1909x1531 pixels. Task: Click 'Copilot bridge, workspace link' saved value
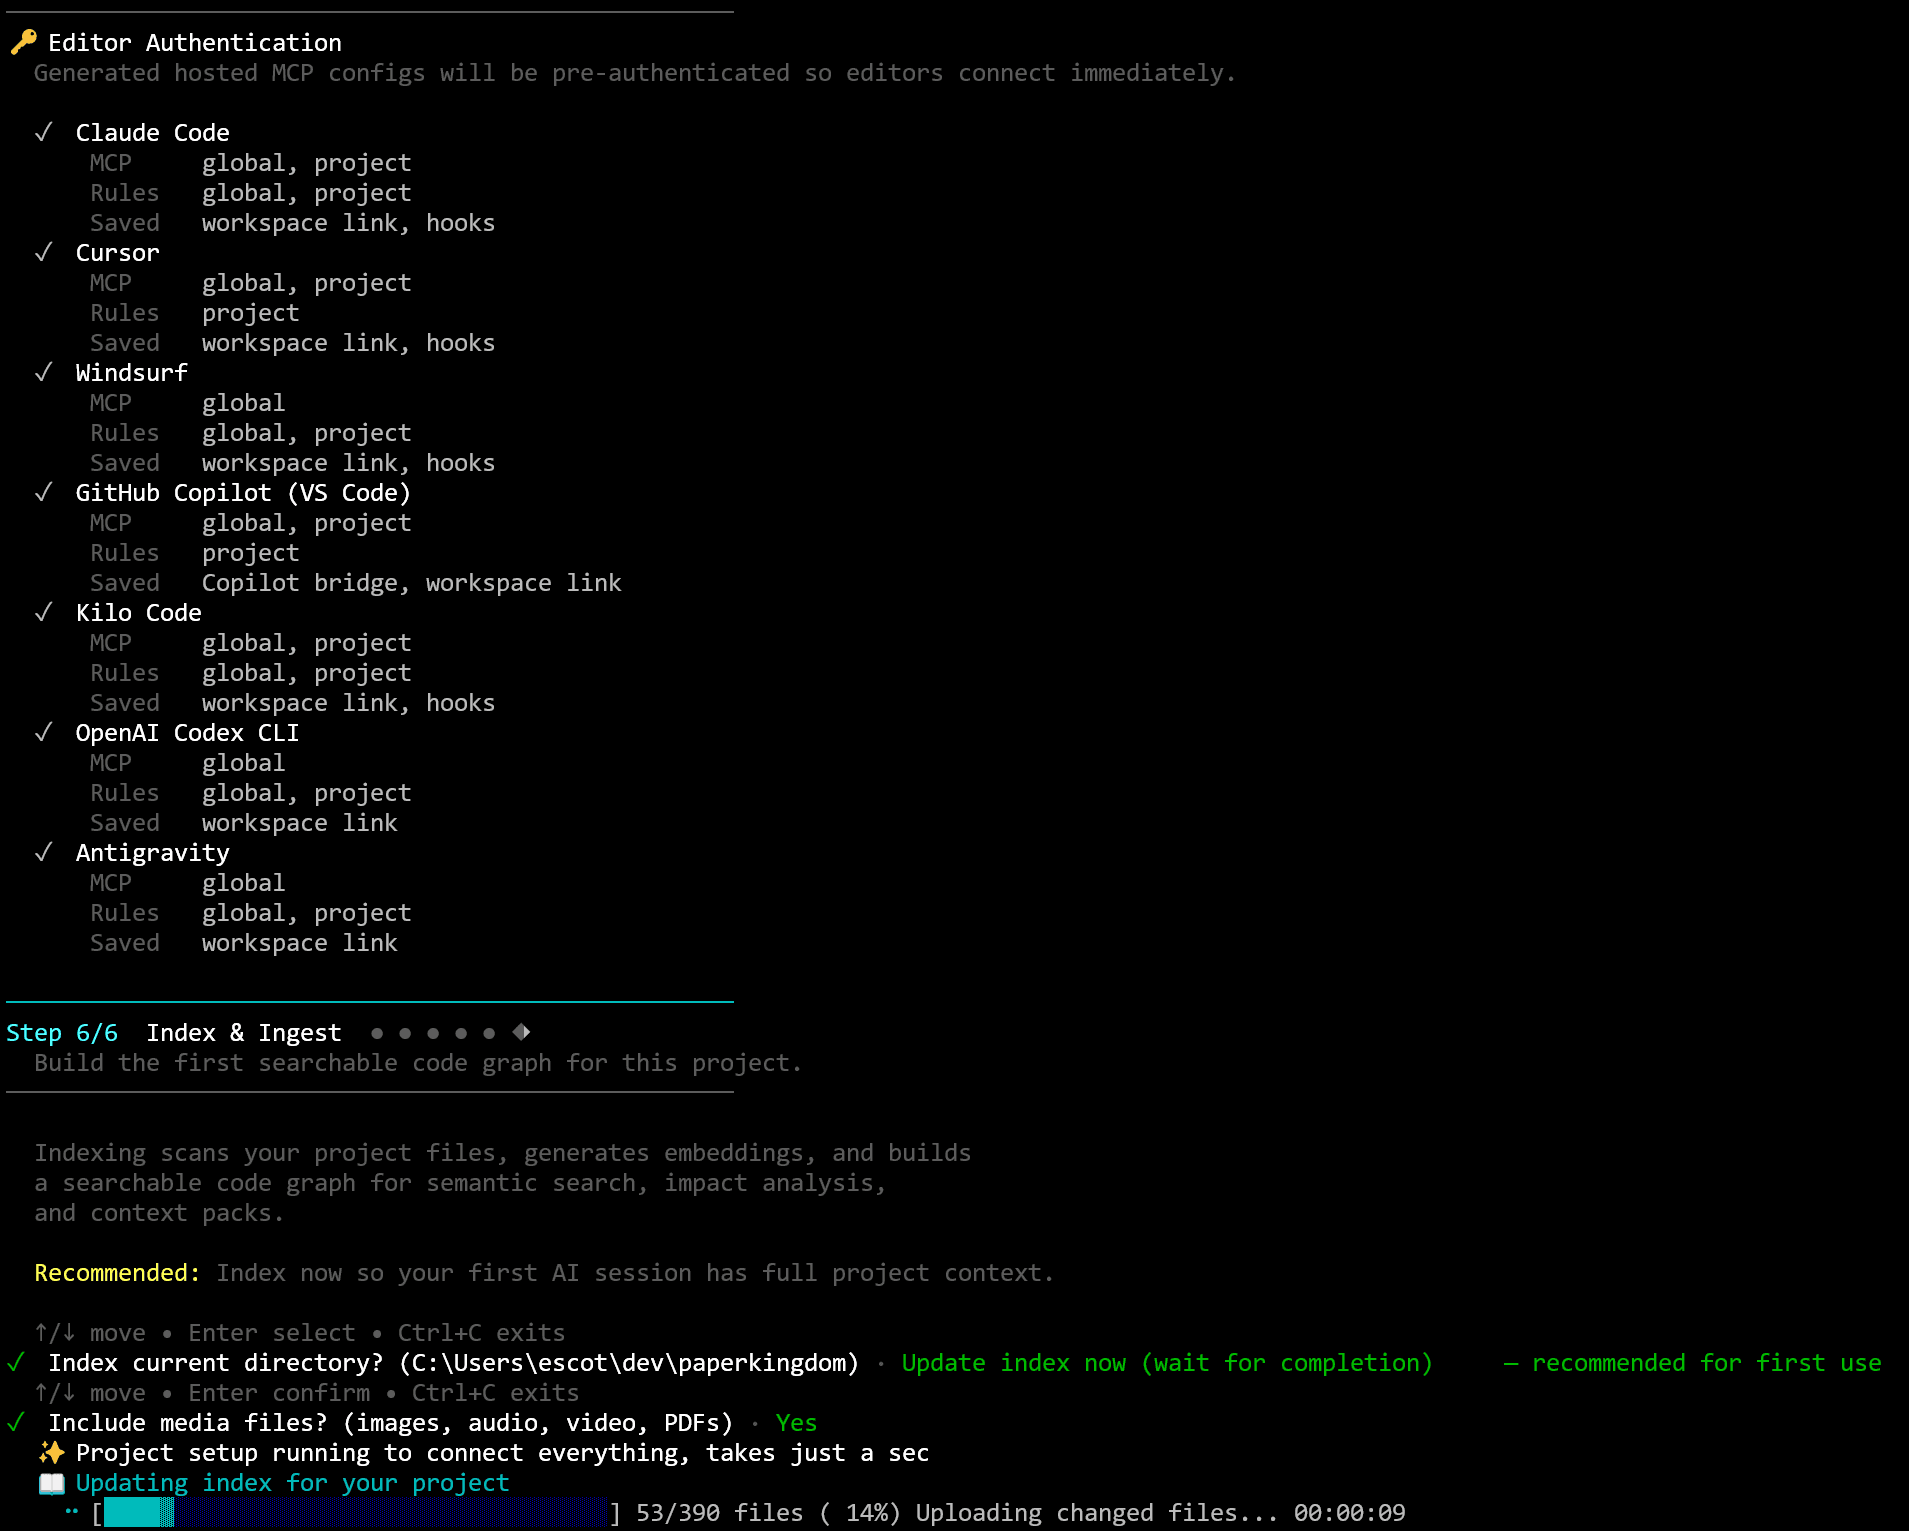point(412,583)
